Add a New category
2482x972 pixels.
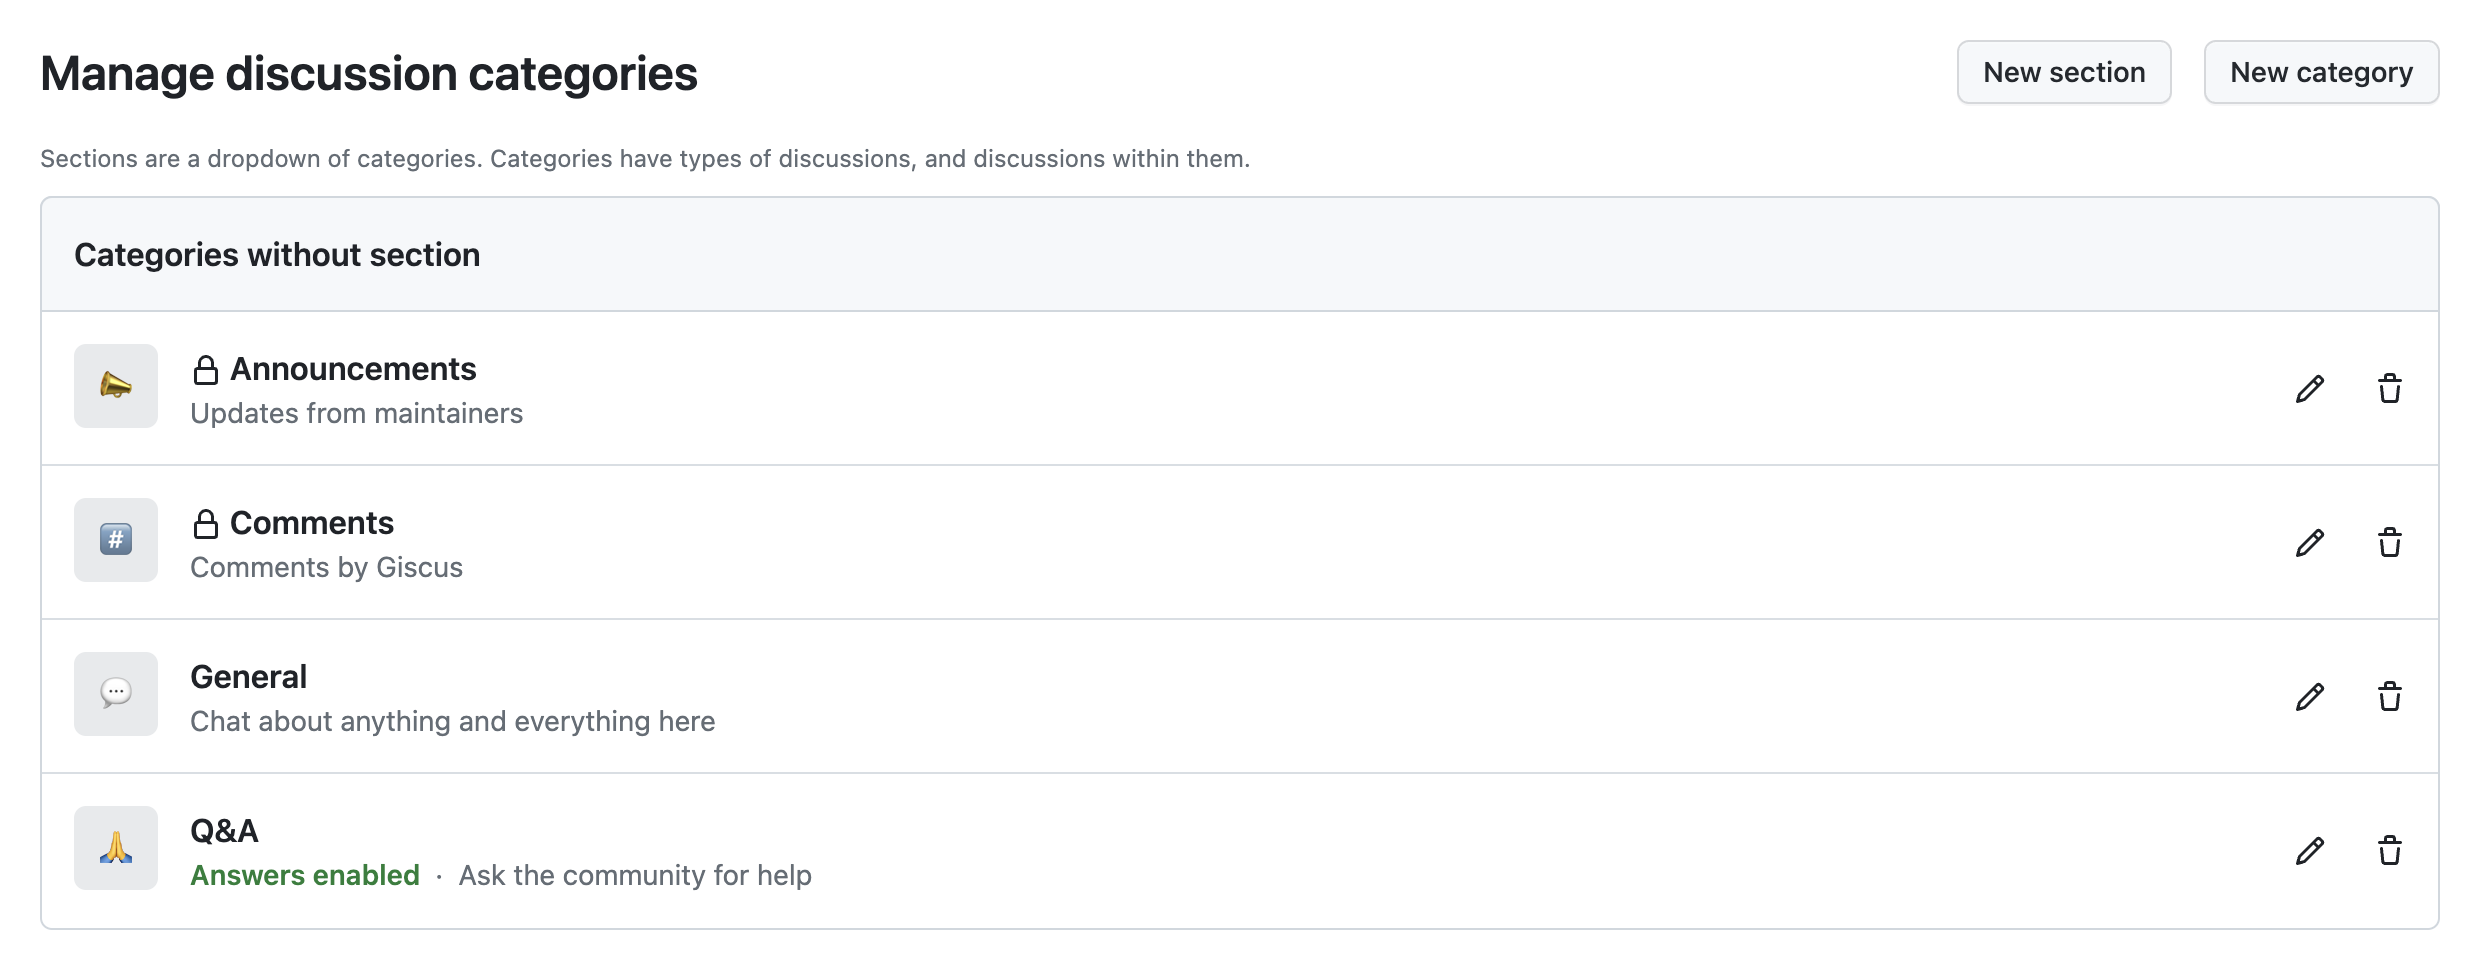pyautogui.click(x=2321, y=72)
